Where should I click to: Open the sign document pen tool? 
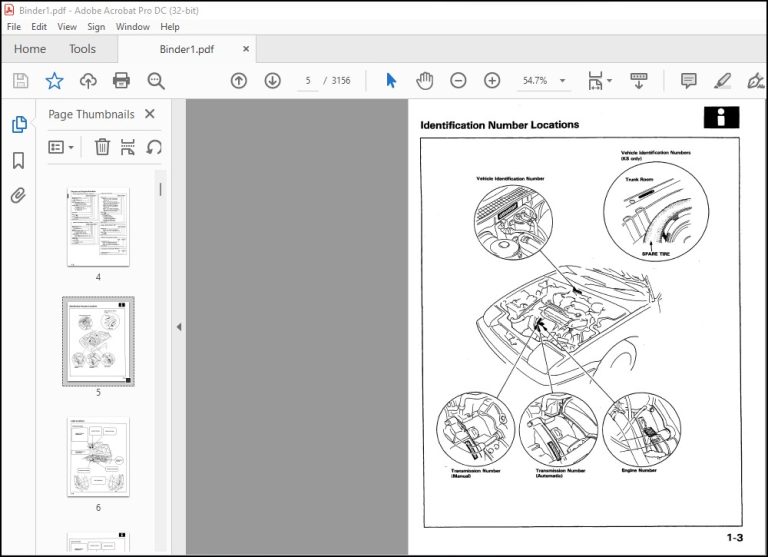[756, 80]
